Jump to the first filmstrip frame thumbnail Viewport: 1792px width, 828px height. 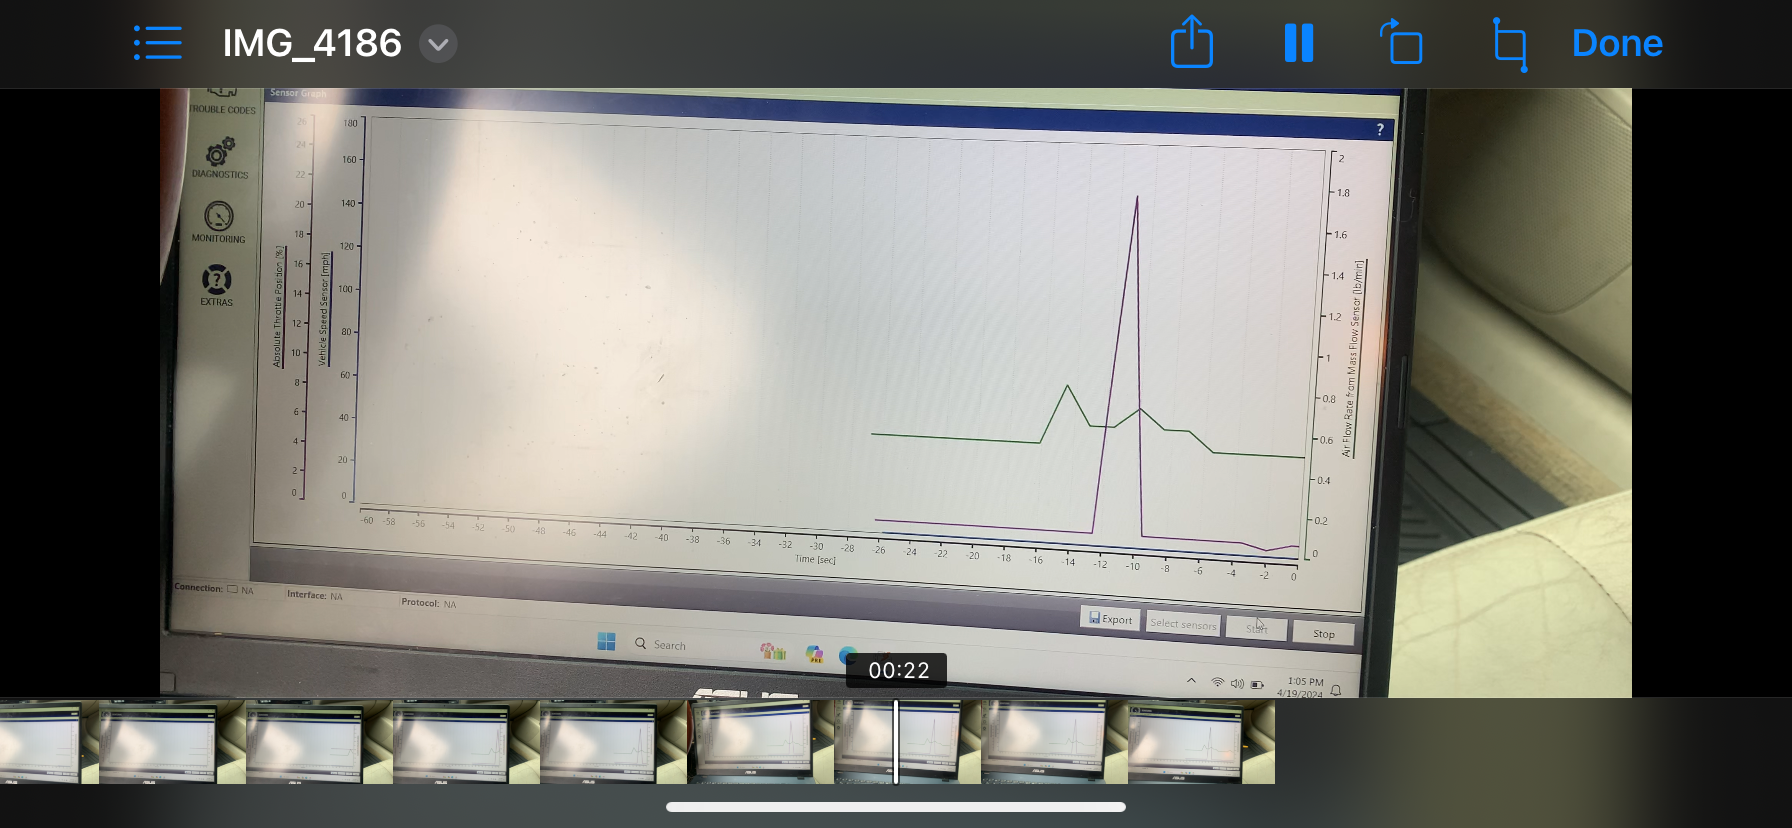(x=49, y=741)
